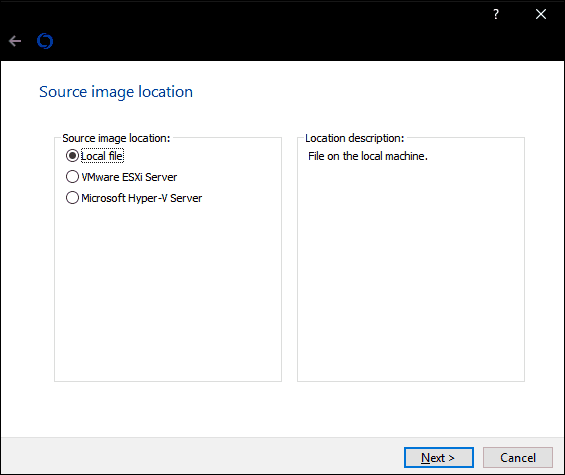This screenshot has width=565, height=475.
Task: Click the blue 'Source image location' page heading
Action: coord(116,92)
